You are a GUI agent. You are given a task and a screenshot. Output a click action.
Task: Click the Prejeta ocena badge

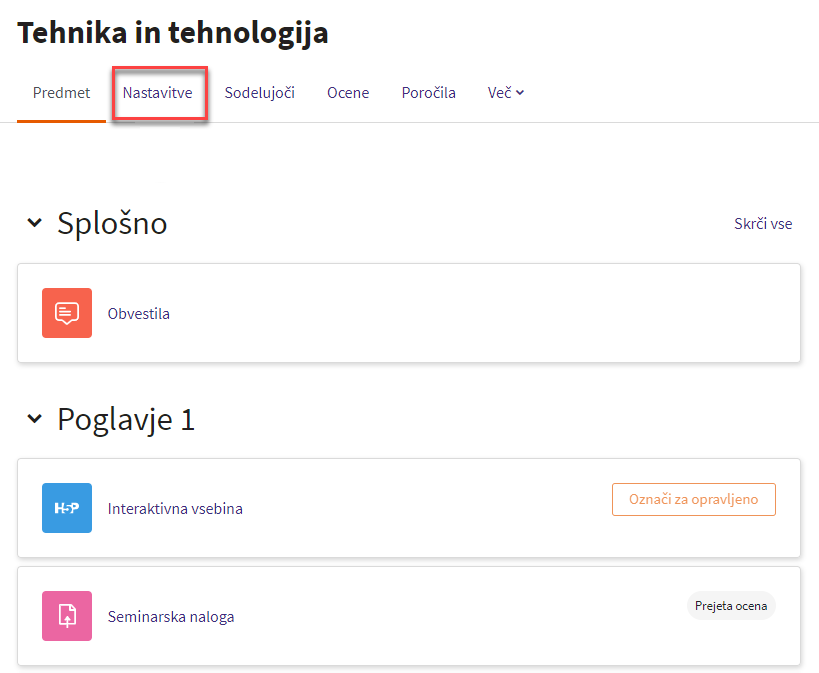click(x=731, y=606)
